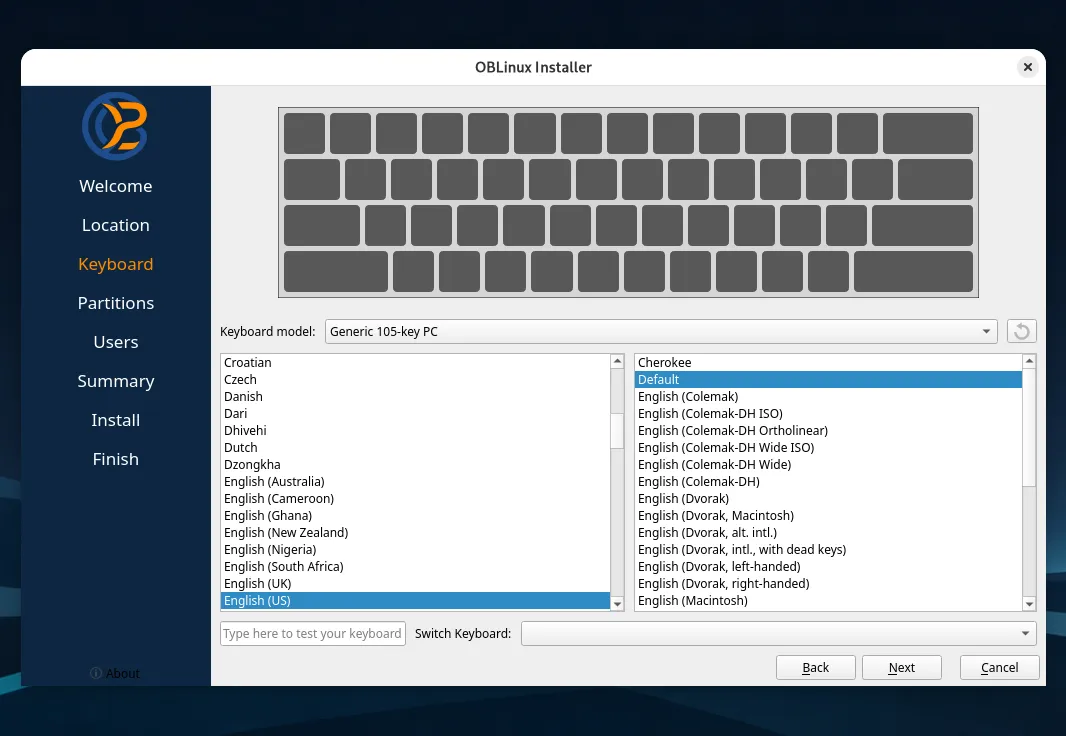
Task: Open the About link
Action: pos(122,673)
